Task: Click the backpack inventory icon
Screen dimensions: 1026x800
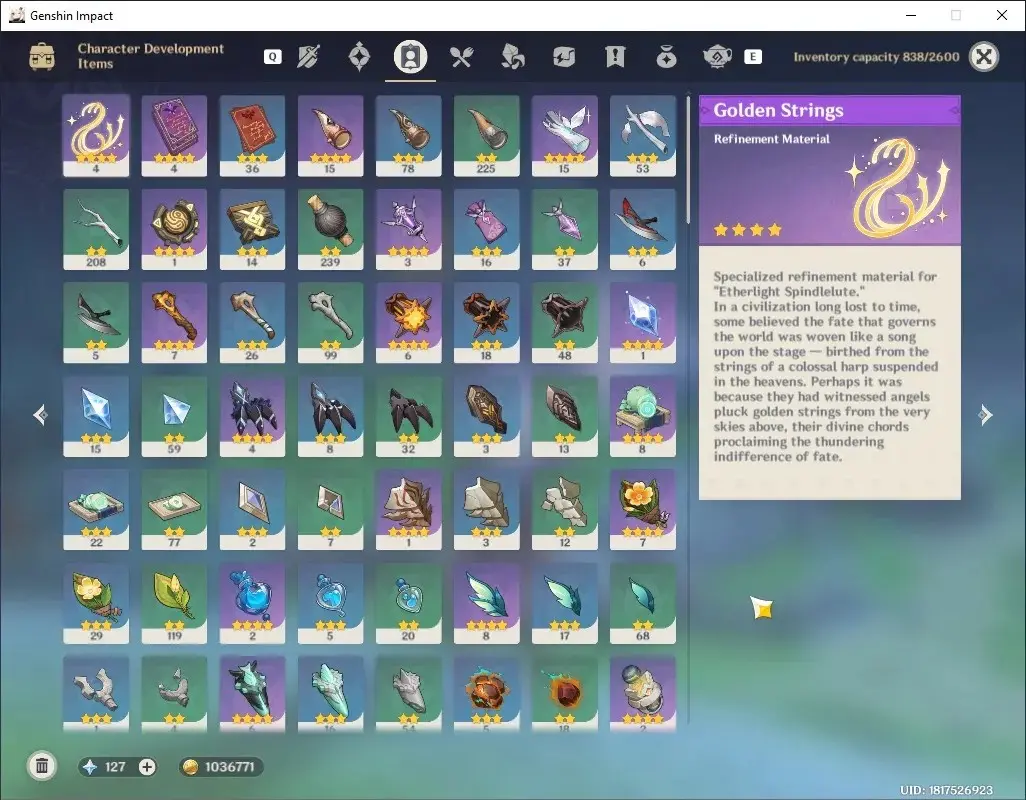Action: click(42, 57)
